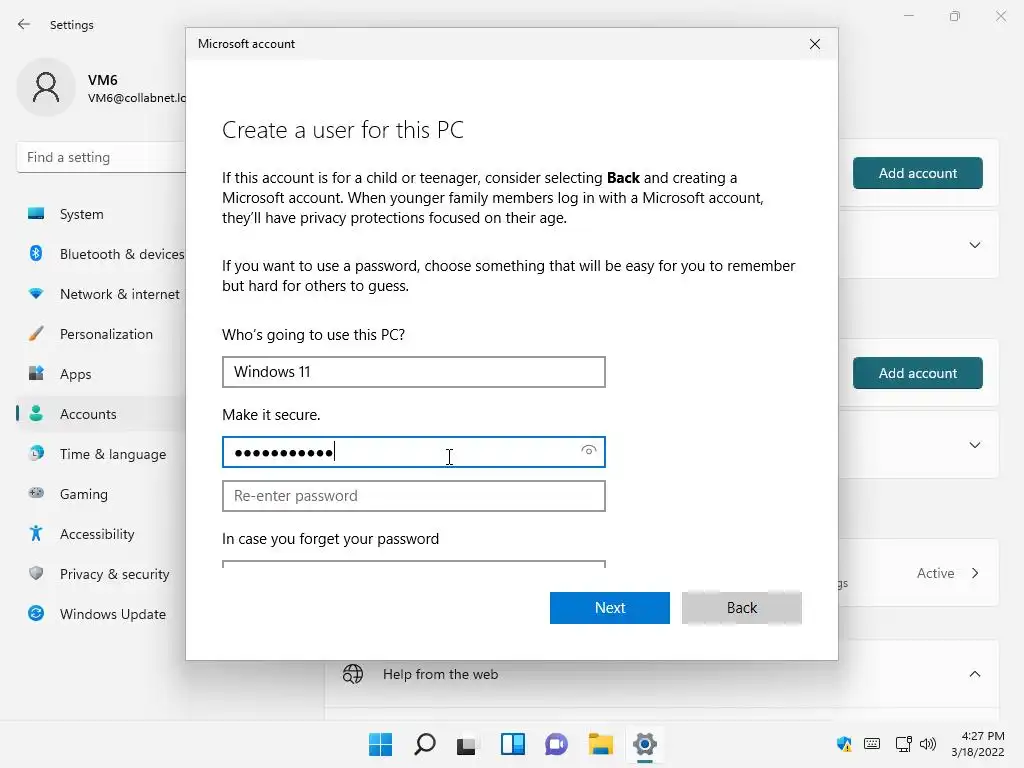Click the Time & language label
The image size is (1024, 768).
(113, 454)
